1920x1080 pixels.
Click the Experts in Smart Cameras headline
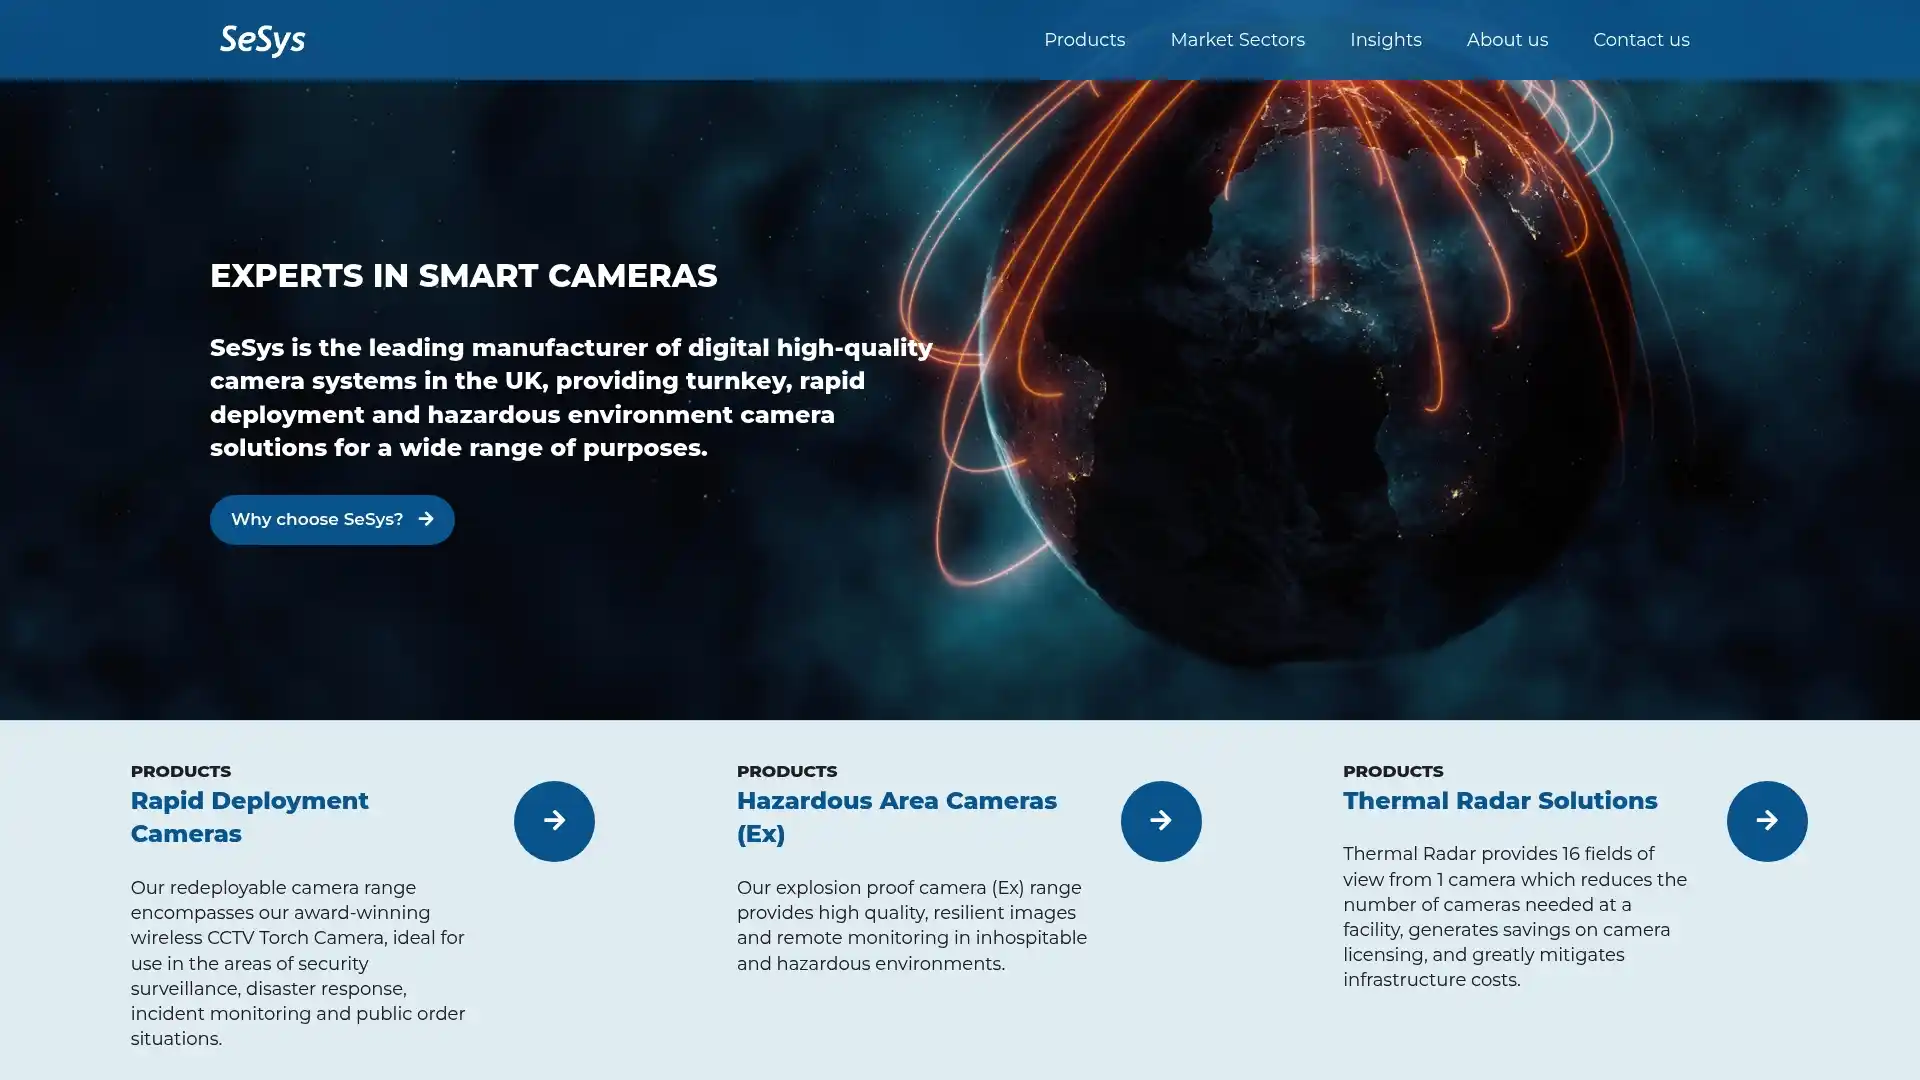(464, 276)
